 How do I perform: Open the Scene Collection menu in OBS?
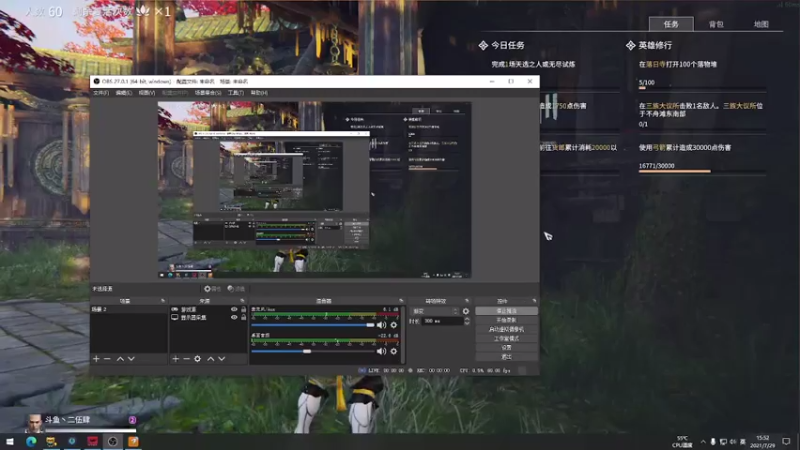(208, 93)
